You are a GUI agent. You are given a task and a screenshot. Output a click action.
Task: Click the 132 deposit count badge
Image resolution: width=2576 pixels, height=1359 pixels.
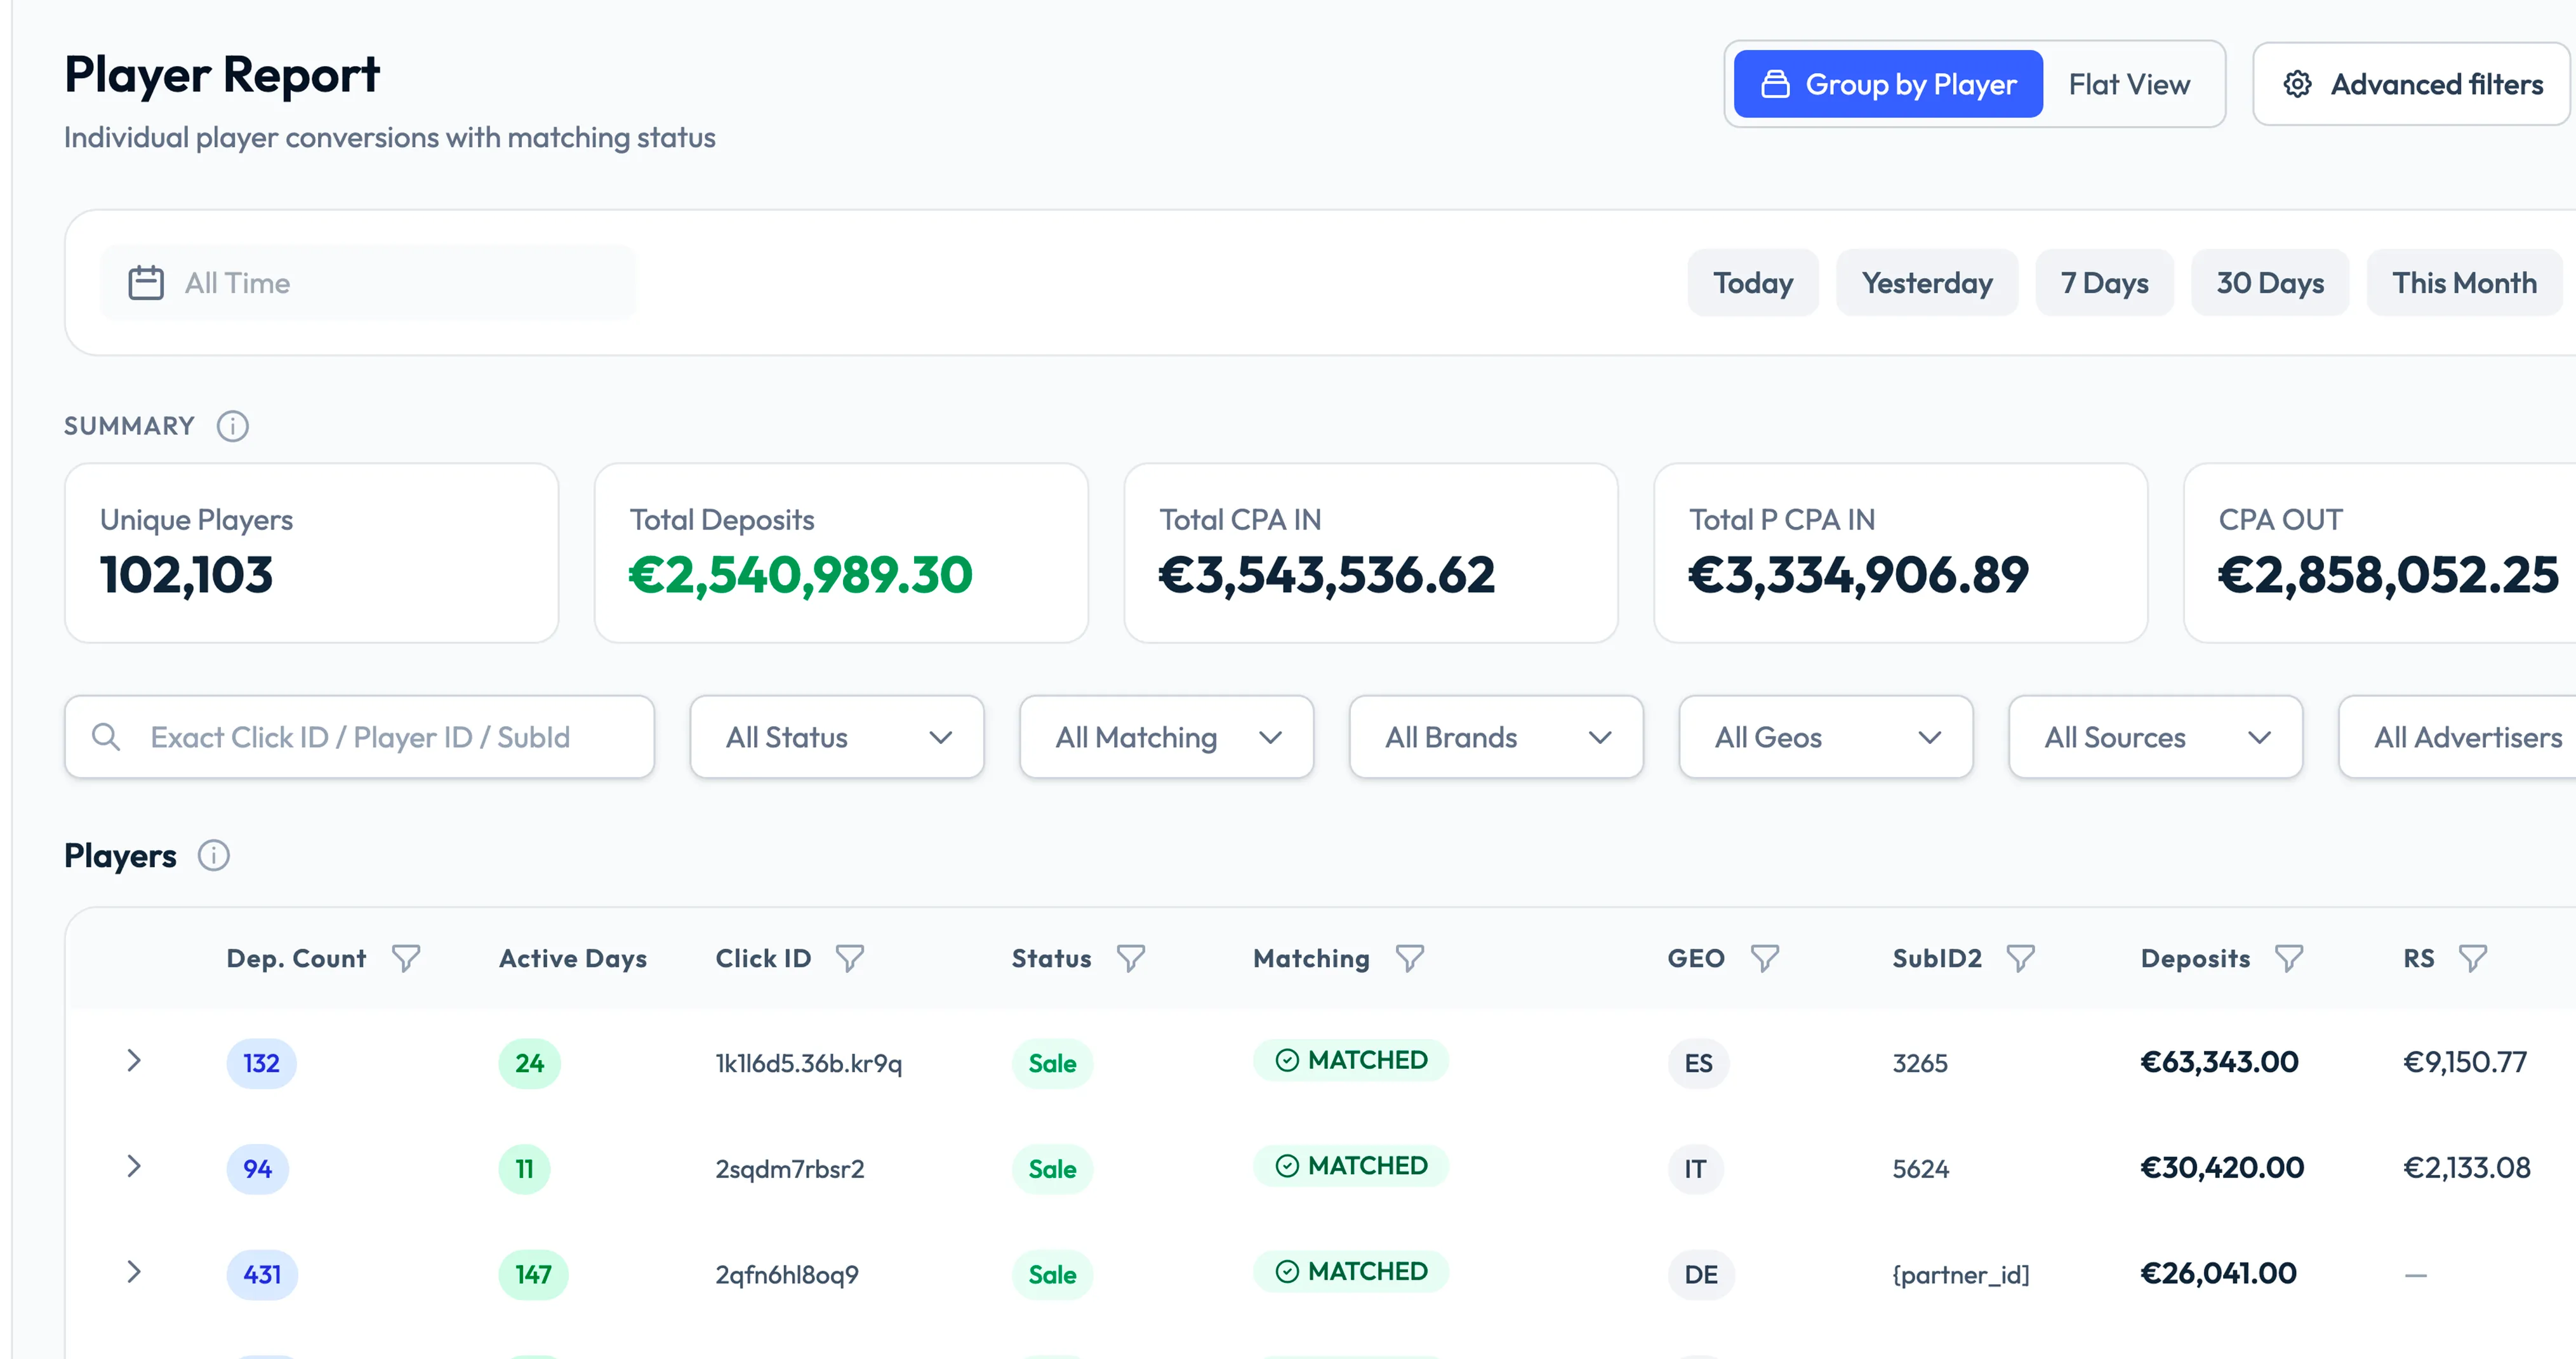[261, 1063]
